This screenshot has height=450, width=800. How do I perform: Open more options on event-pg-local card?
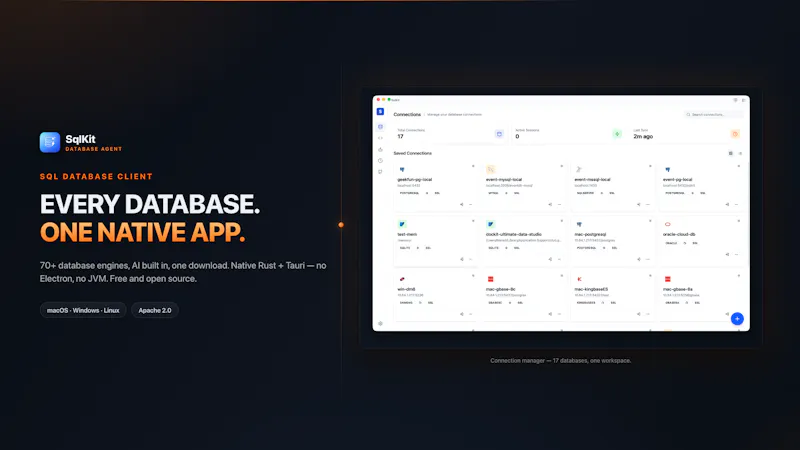pyautogui.click(x=736, y=205)
